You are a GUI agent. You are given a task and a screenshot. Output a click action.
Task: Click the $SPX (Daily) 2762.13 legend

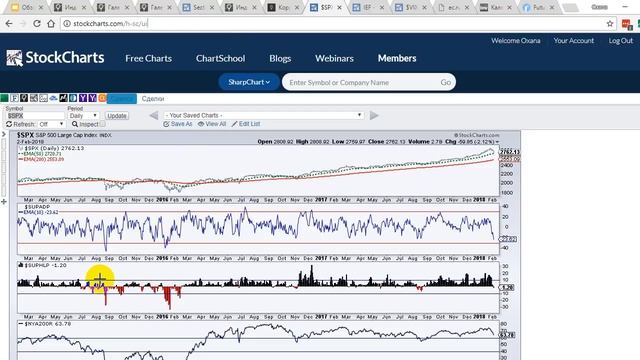(54, 148)
